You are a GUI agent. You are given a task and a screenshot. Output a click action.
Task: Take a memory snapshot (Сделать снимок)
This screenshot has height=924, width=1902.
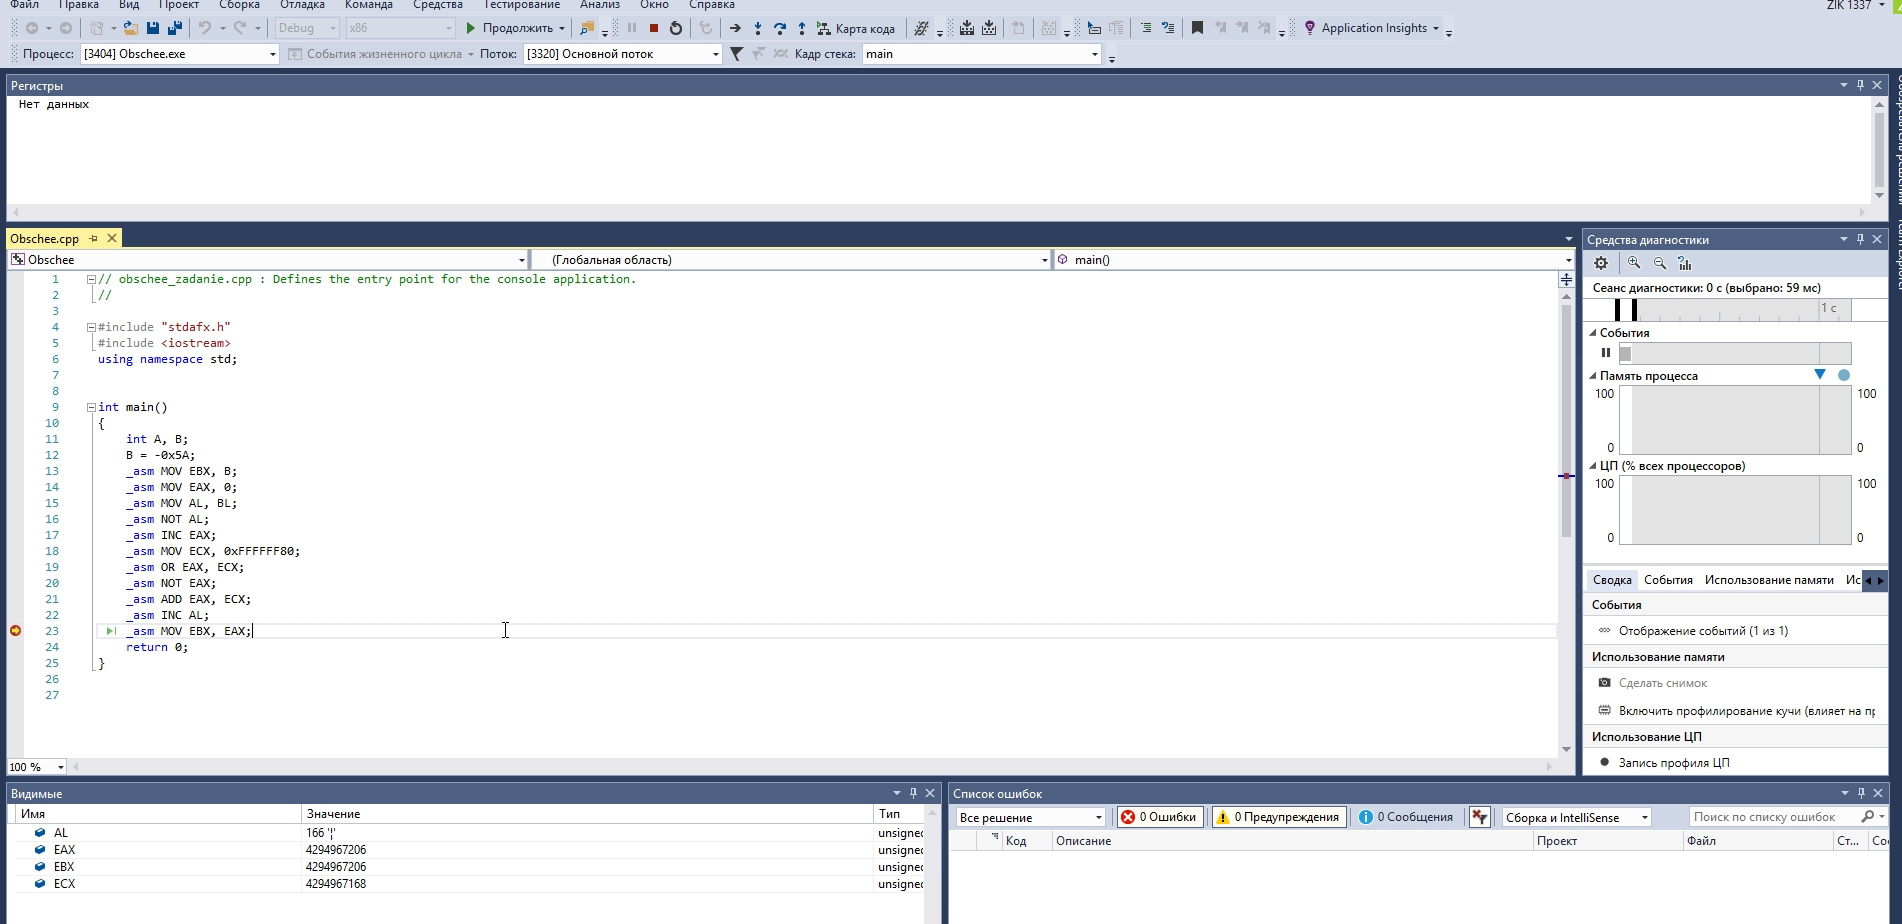coord(1662,683)
